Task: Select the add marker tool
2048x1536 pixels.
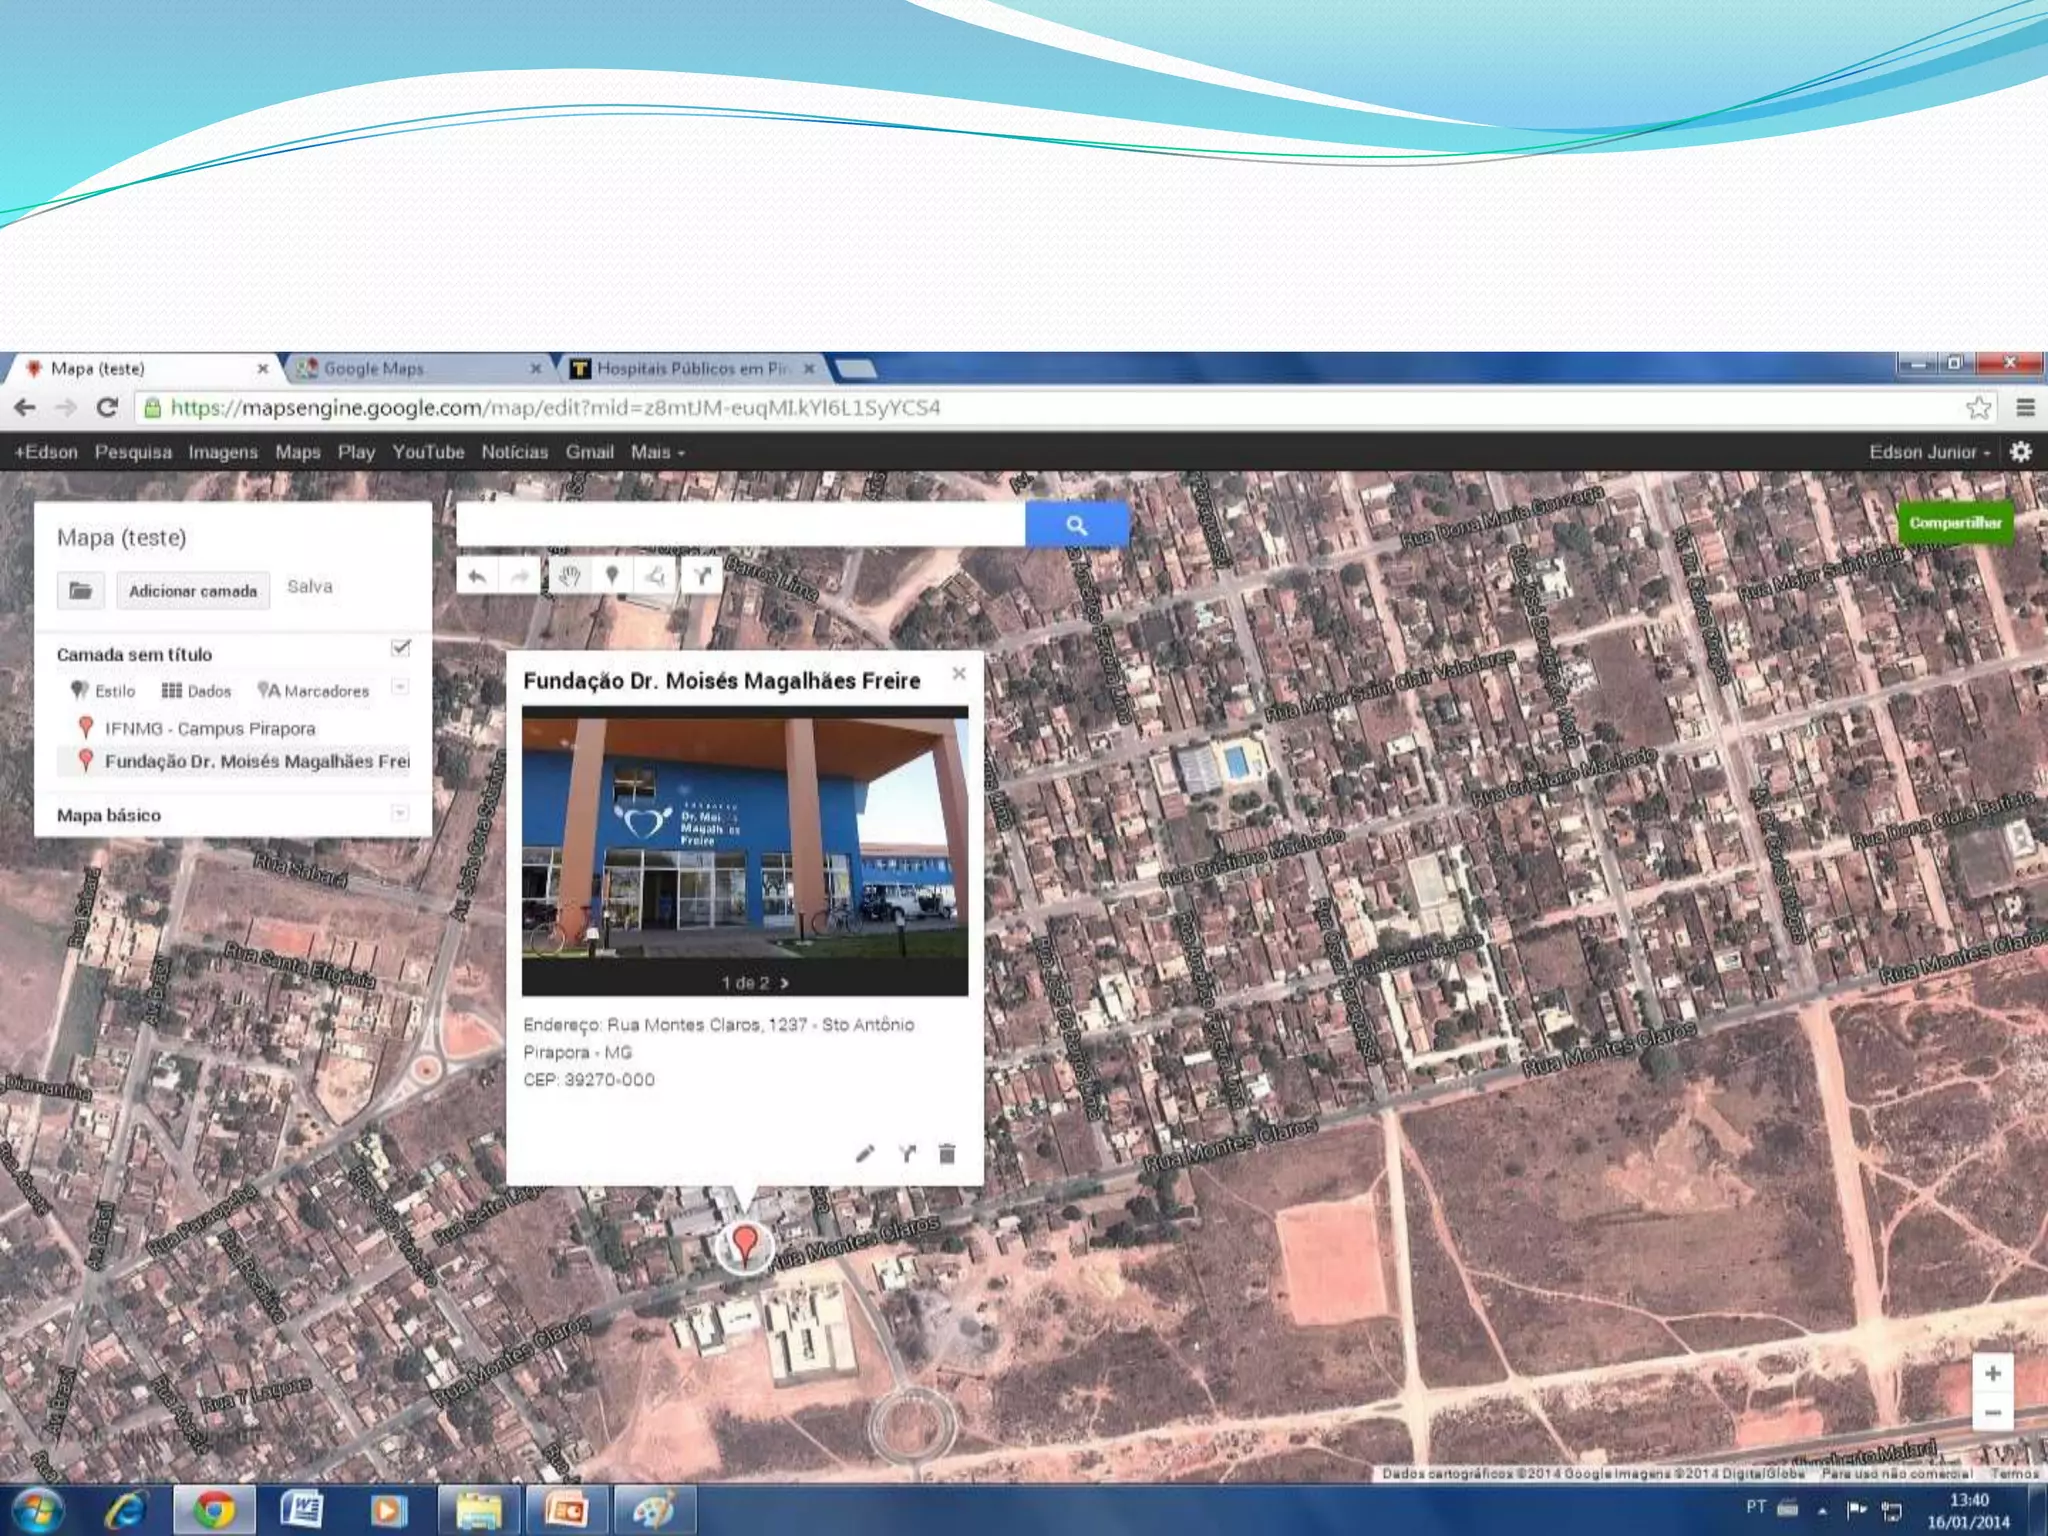Action: tap(612, 575)
